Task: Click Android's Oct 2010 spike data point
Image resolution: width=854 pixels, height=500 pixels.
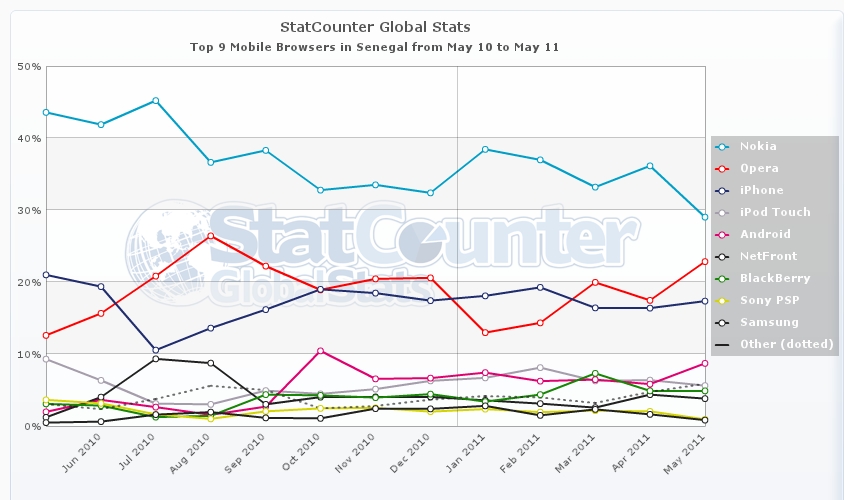Action: (x=320, y=351)
